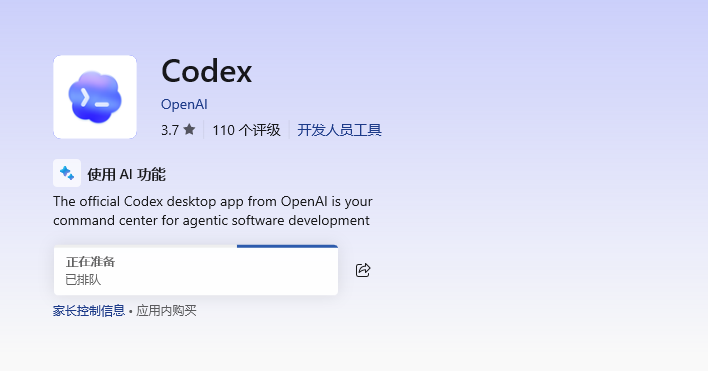Click the star icon next to 3.7
Image resolution: width=708 pixels, height=371 pixels.
point(189,130)
